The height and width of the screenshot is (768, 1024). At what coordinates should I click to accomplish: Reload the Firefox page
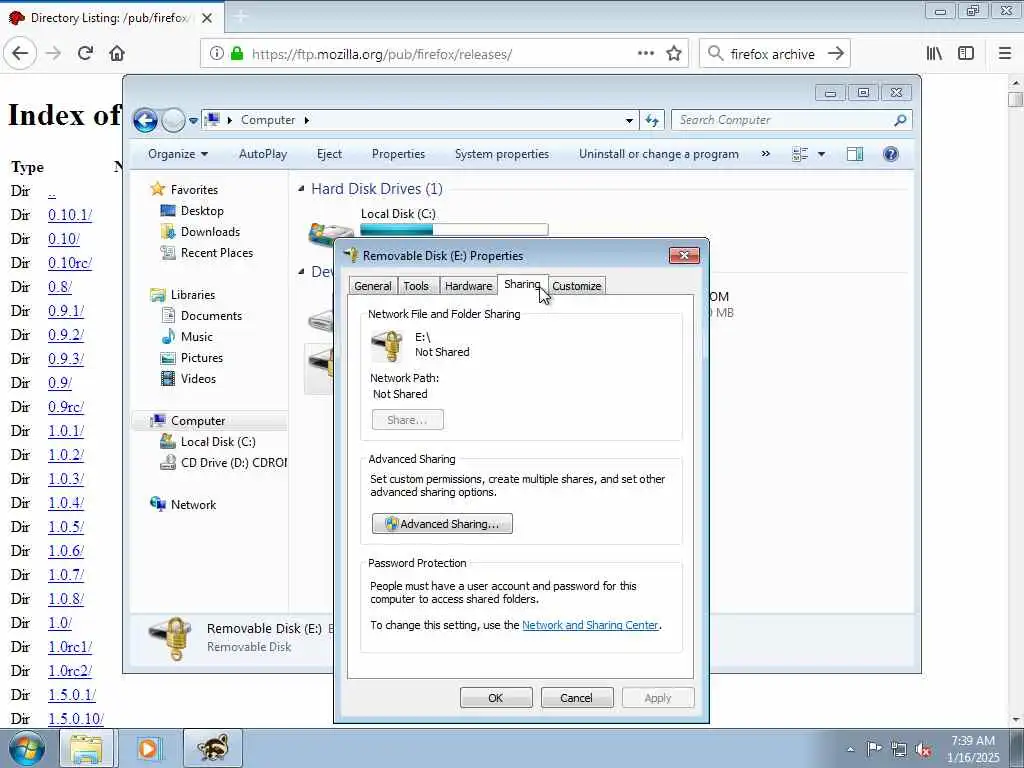[x=85, y=54]
